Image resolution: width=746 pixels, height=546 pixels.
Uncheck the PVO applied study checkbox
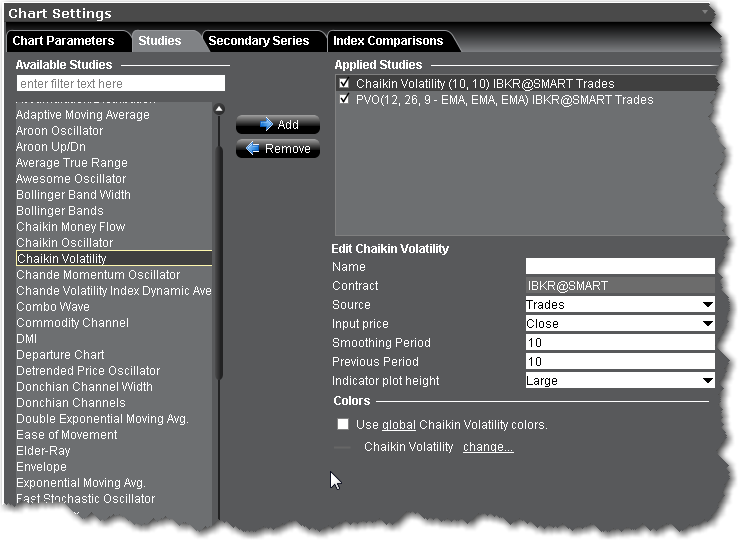click(344, 100)
